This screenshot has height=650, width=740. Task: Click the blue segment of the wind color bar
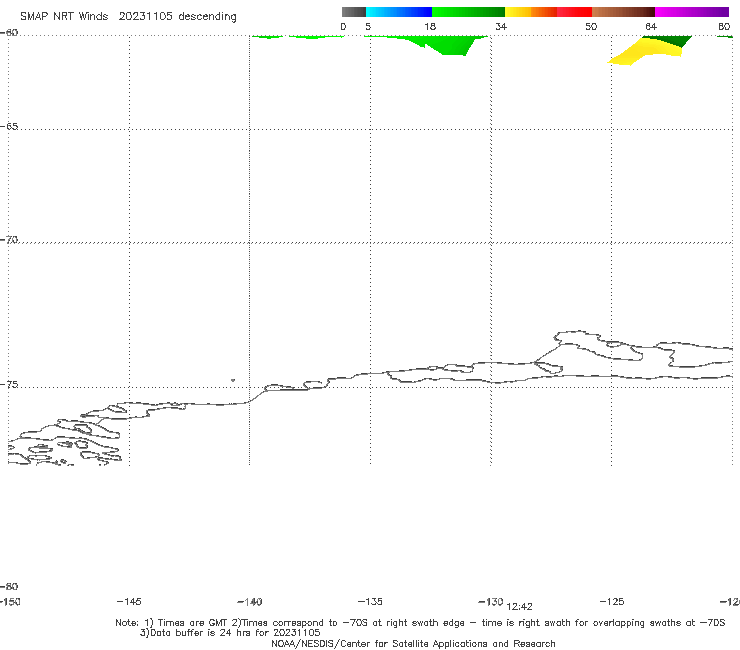pos(399,12)
